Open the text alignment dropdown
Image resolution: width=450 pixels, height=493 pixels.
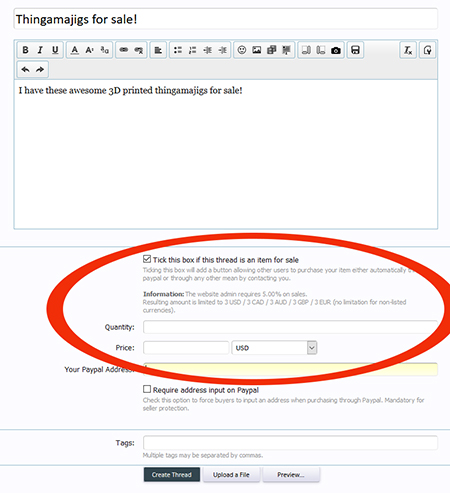pos(158,50)
